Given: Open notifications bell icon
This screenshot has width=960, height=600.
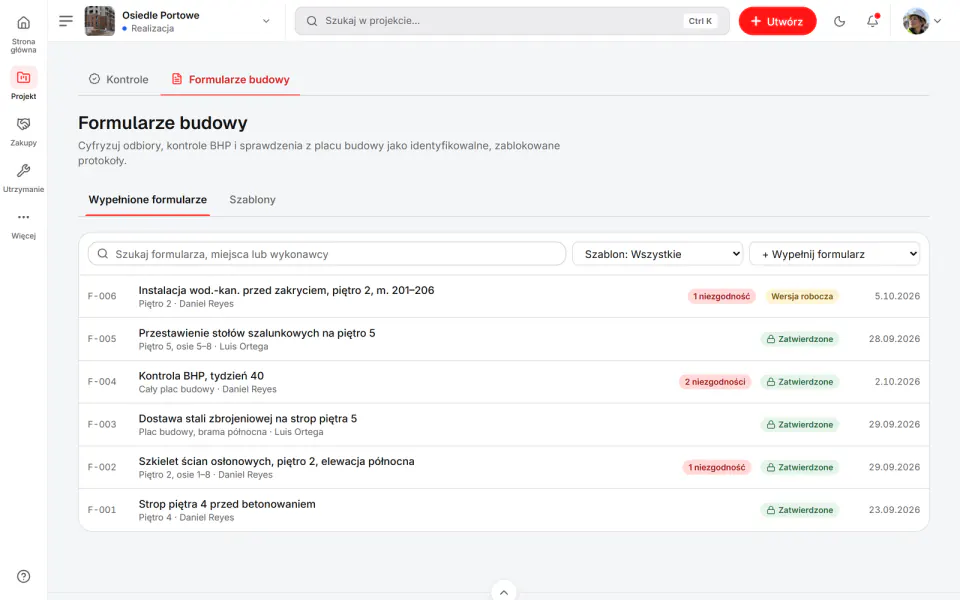Looking at the screenshot, I should [x=872, y=21].
